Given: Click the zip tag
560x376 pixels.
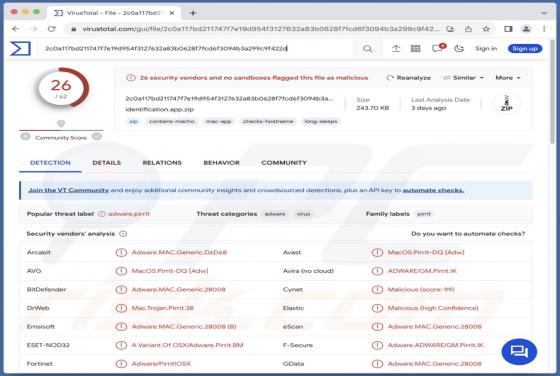Looking at the screenshot, I should pos(133,122).
